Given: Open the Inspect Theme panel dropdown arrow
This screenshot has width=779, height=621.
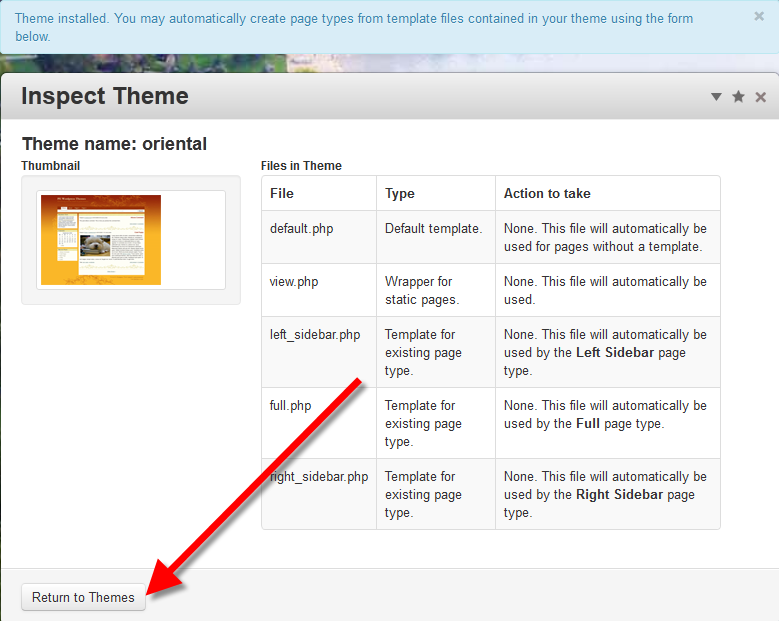Looking at the screenshot, I should tap(716, 97).
